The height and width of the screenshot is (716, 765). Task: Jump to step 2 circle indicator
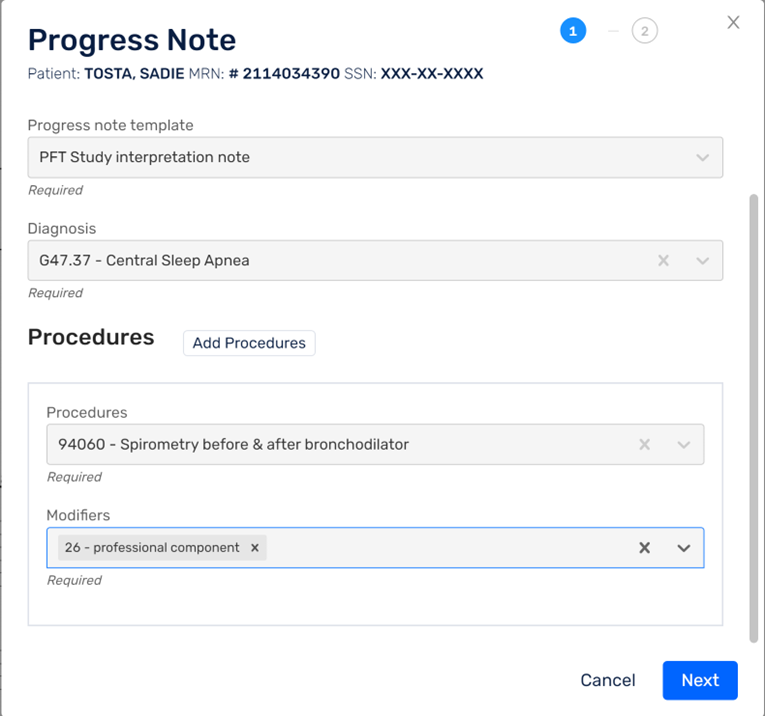(644, 31)
